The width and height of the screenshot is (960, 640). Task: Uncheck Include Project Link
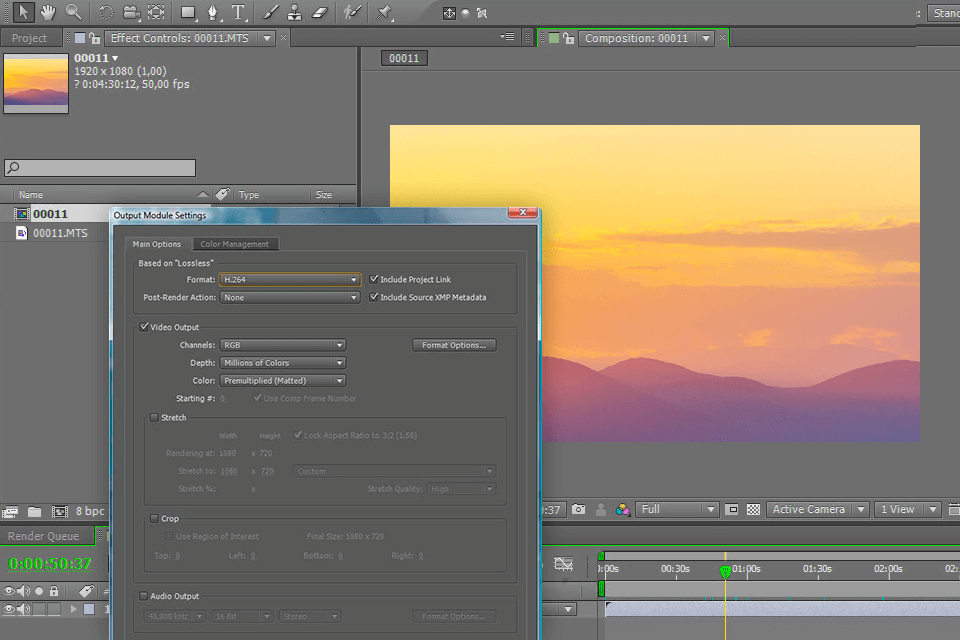[x=374, y=279]
